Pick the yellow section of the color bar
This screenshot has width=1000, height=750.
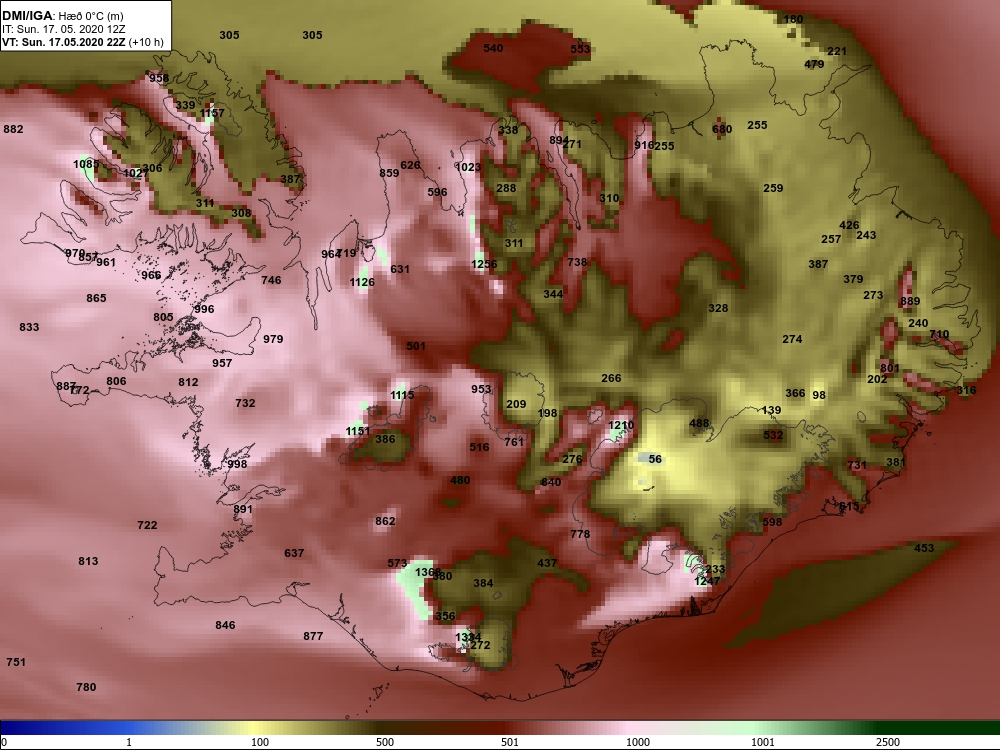(x=255, y=728)
